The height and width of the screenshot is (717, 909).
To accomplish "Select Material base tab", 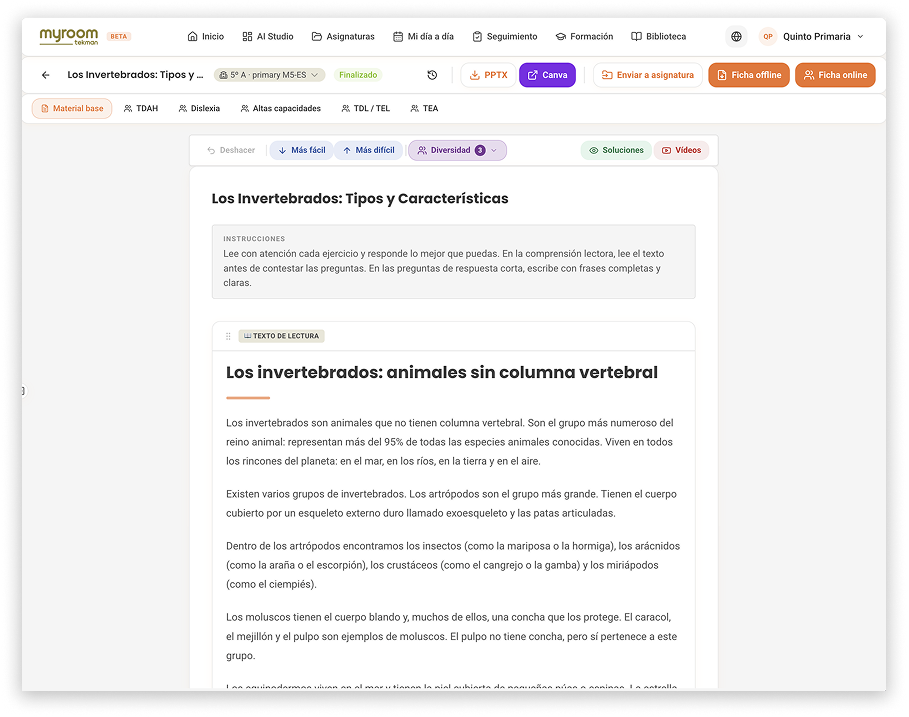I will pos(72,108).
